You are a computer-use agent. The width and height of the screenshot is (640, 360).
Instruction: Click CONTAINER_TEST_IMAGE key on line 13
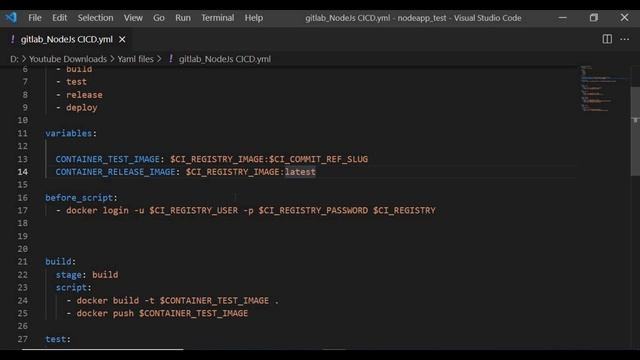pyautogui.click(x=107, y=159)
